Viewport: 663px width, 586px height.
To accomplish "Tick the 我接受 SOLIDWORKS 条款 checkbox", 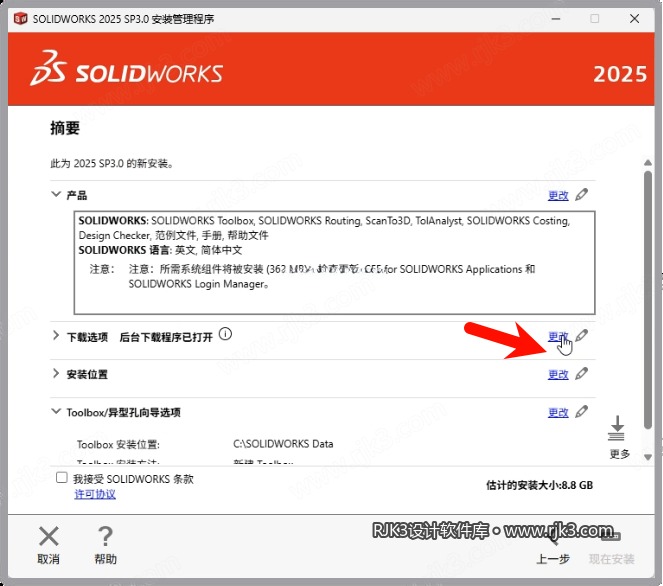I will tap(62, 478).
